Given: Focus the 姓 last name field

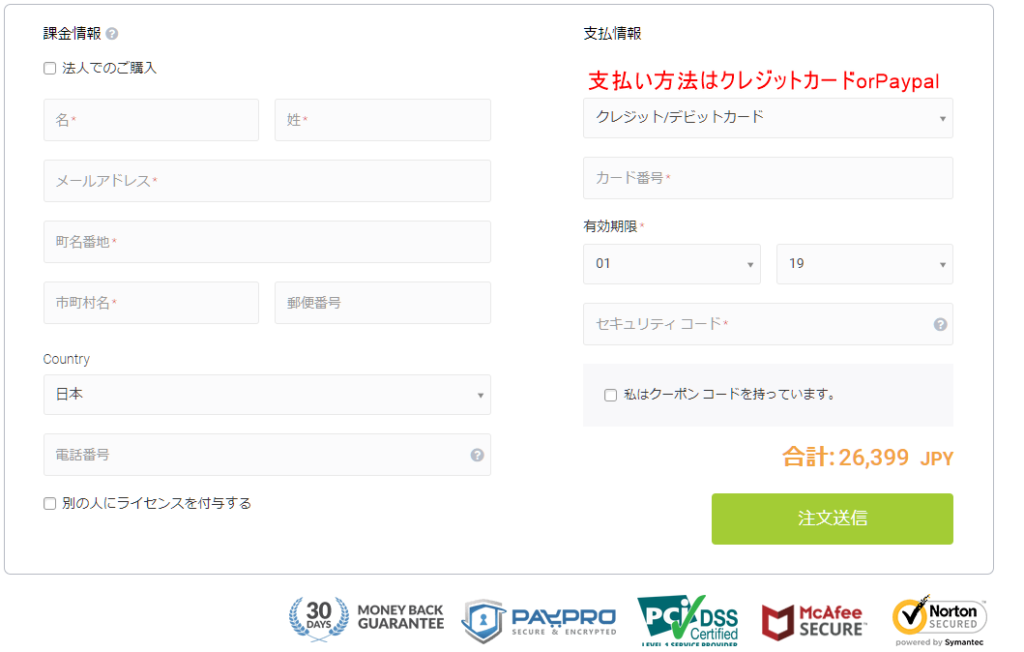Looking at the screenshot, I should click(x=383, y=120).
